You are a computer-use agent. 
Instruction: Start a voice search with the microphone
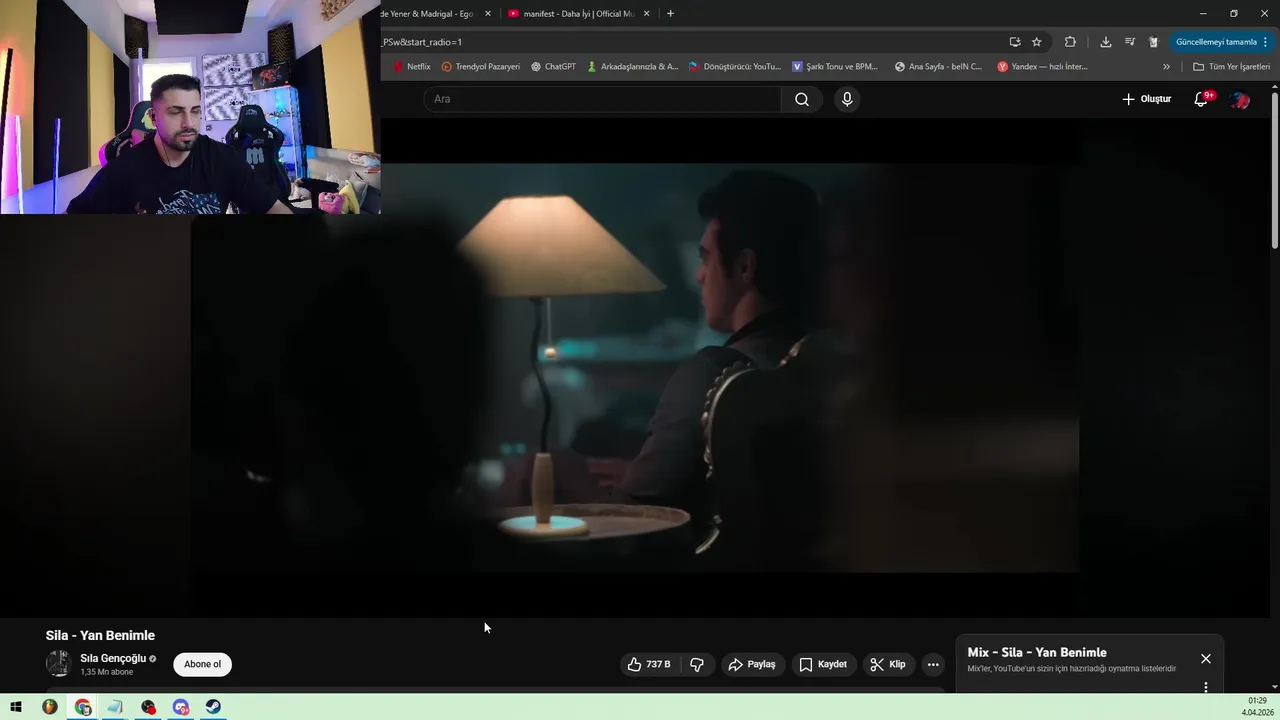coord(847,99)
